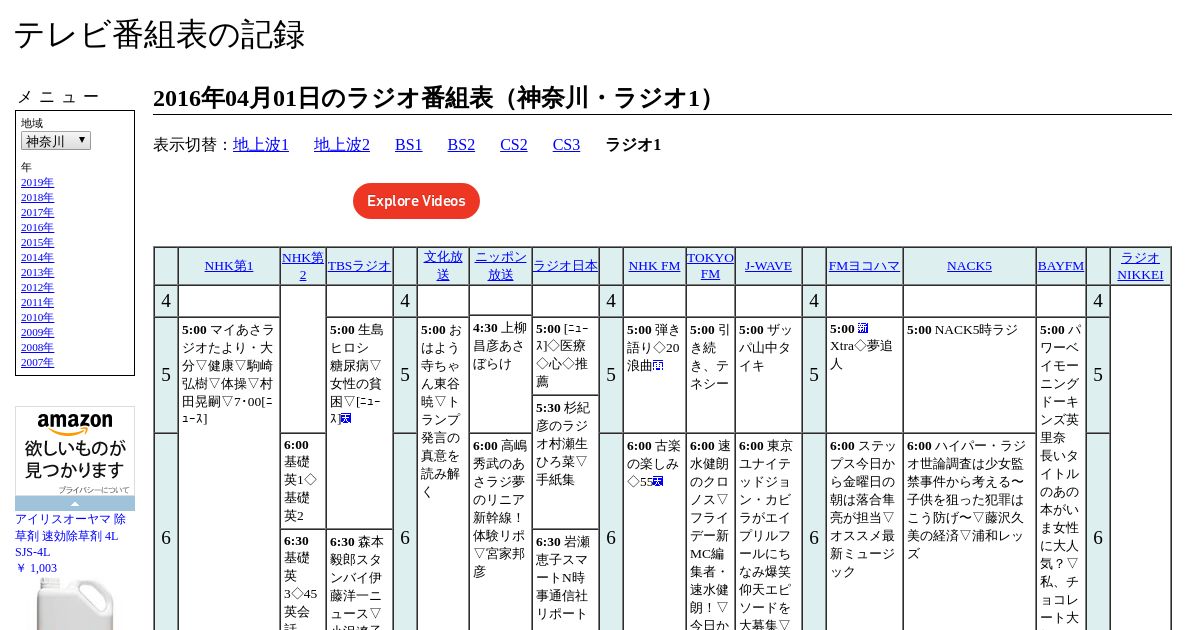The height and width of the screenshot is (630, 1200).
Task: Click the 5:00 引き続き、テネシー program cell
Action: 710,375
